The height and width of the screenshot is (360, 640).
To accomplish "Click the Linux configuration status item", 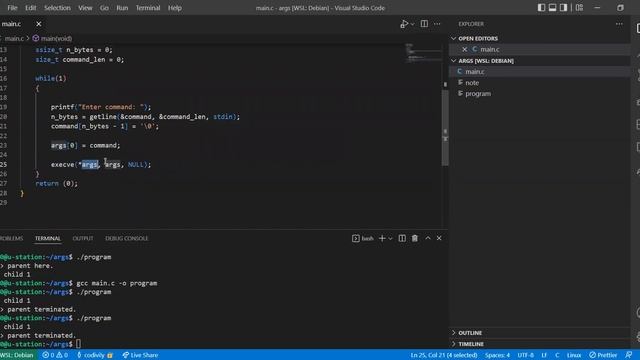I will click(574, 355).
